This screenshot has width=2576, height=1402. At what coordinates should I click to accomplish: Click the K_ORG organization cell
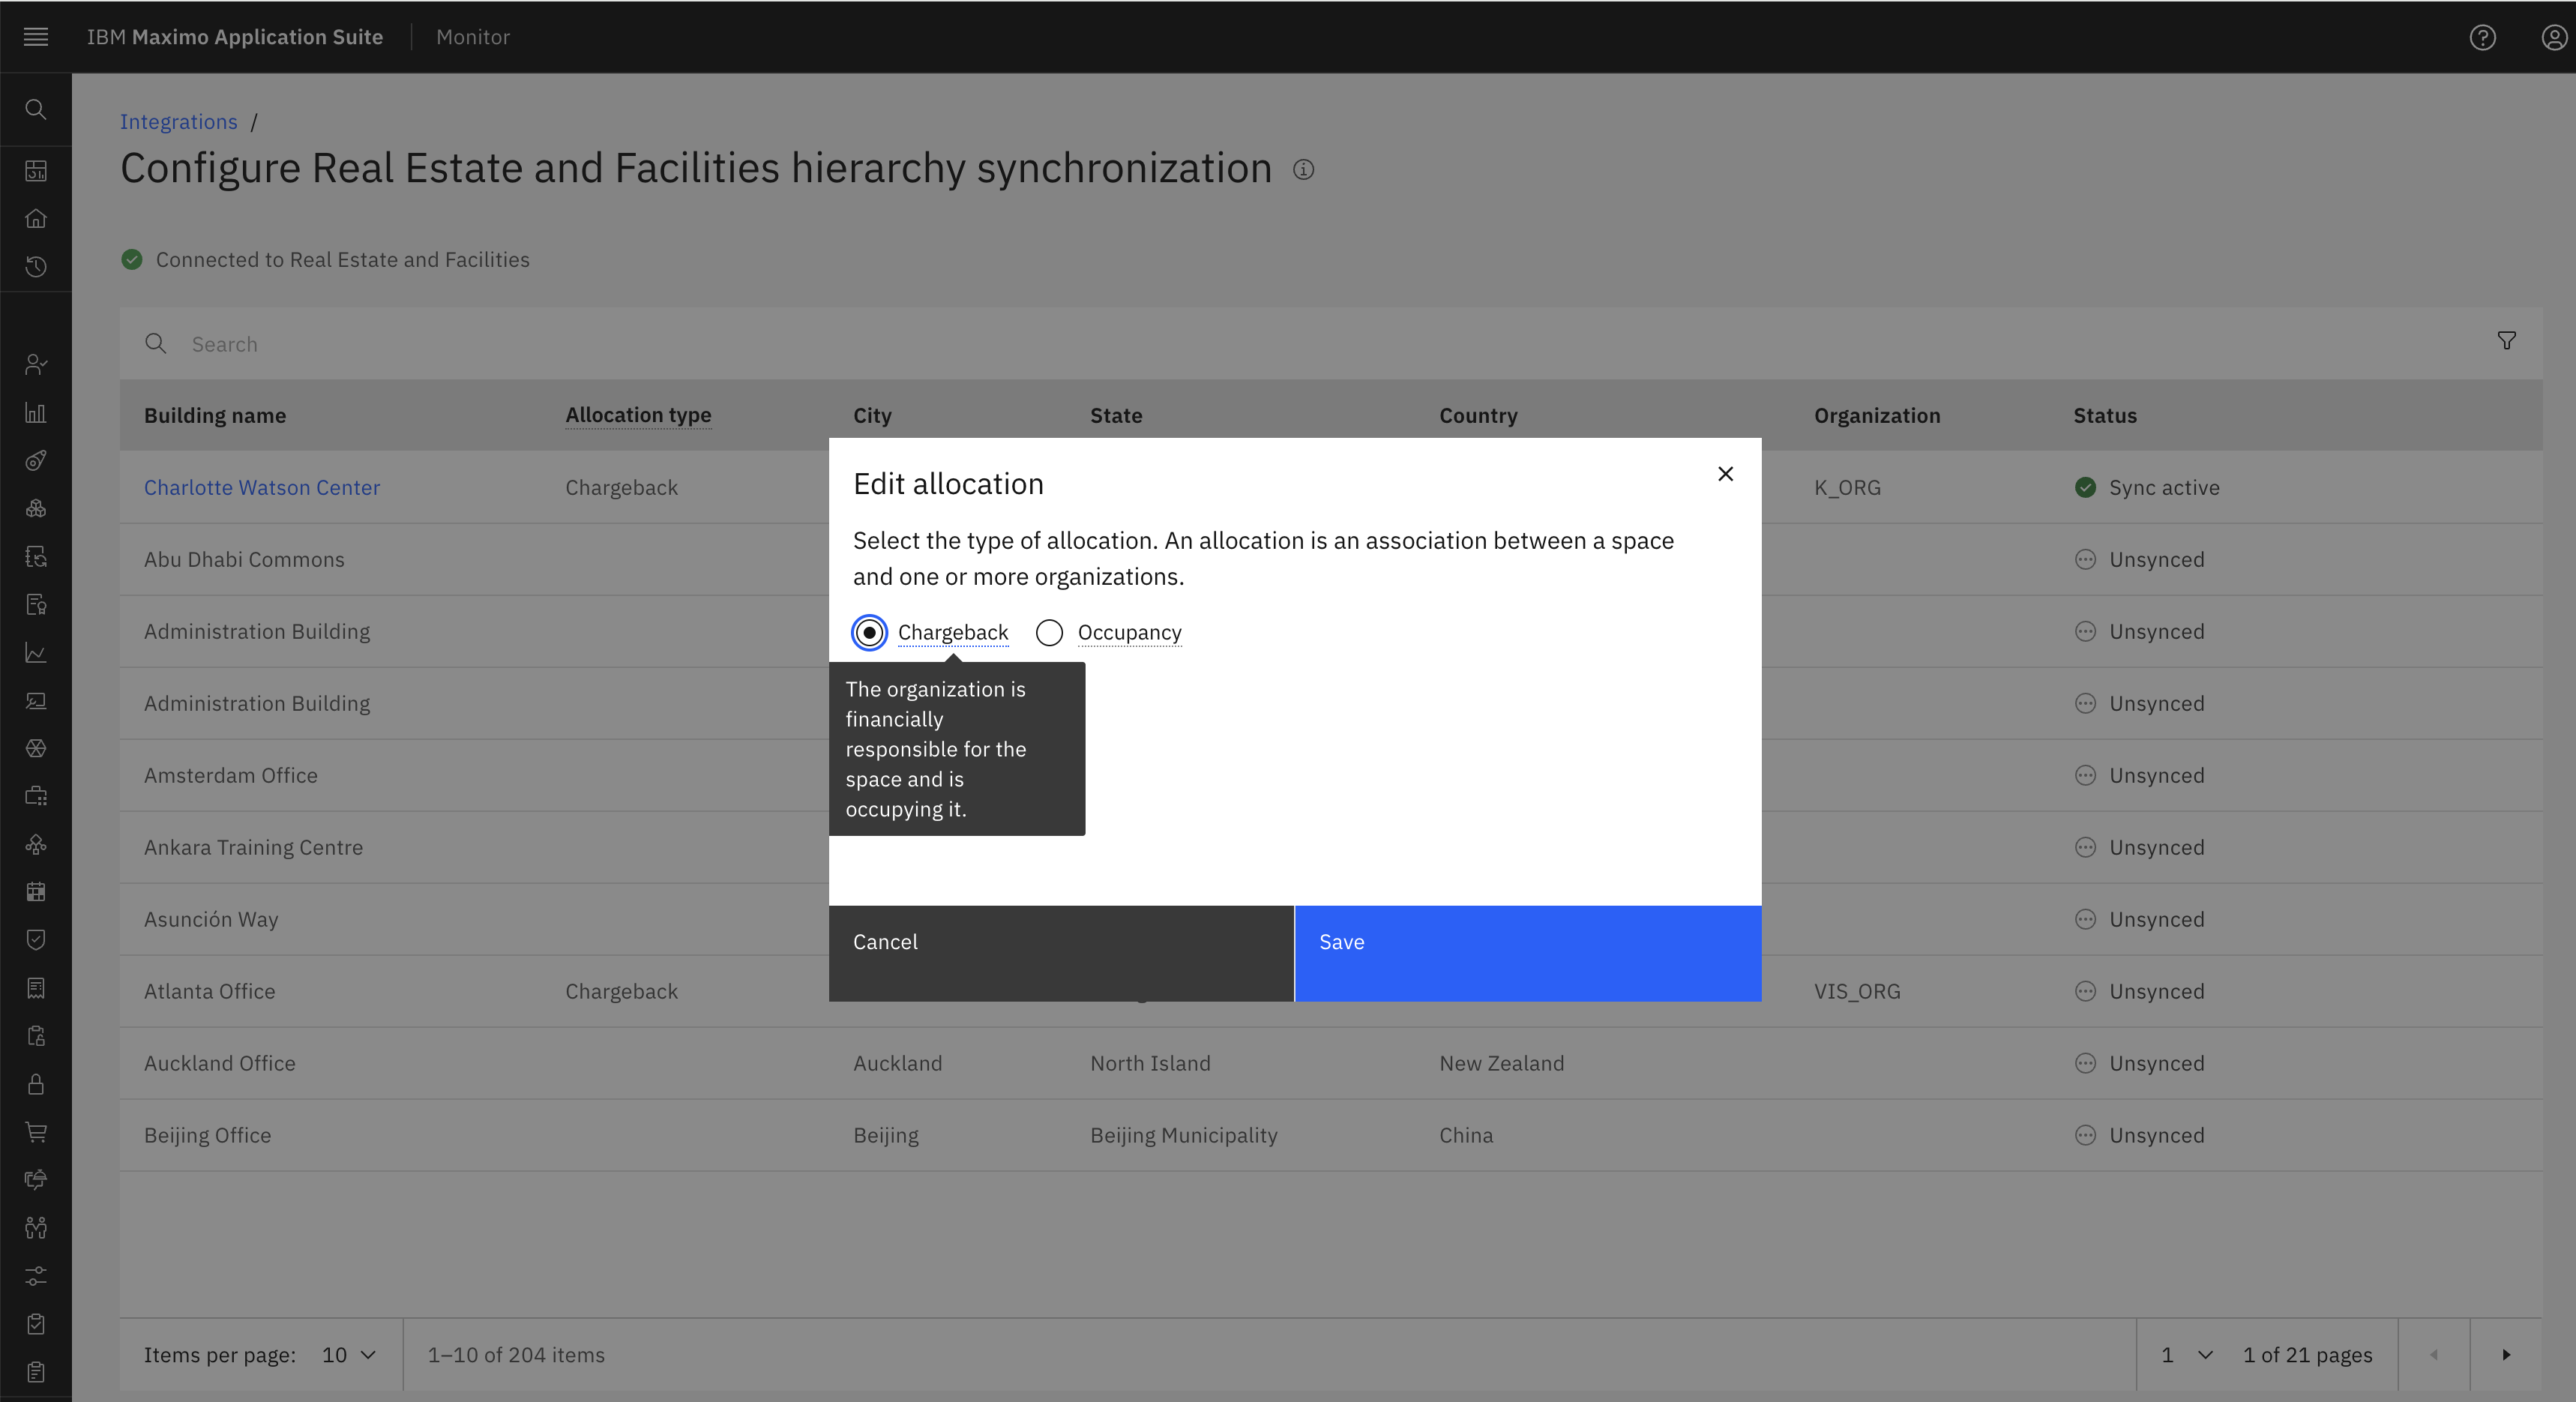[1847, 488]
